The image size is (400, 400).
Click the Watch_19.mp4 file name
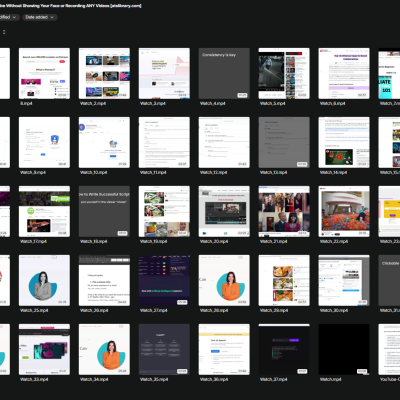click(x=153, y=241)
